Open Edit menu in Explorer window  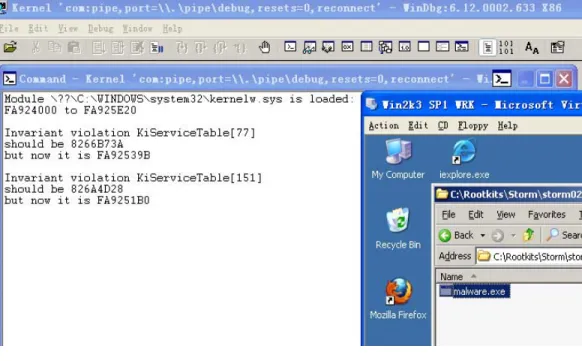tap(475, 214)
